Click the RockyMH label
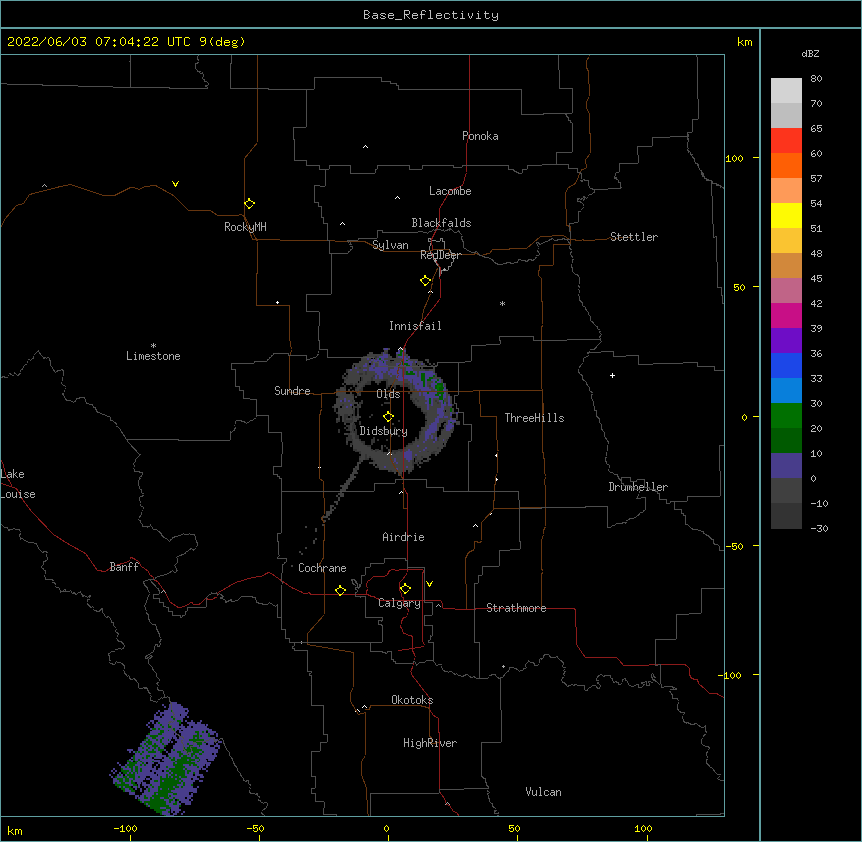This screenshot has width=862, height=842. tap(245, 227)
